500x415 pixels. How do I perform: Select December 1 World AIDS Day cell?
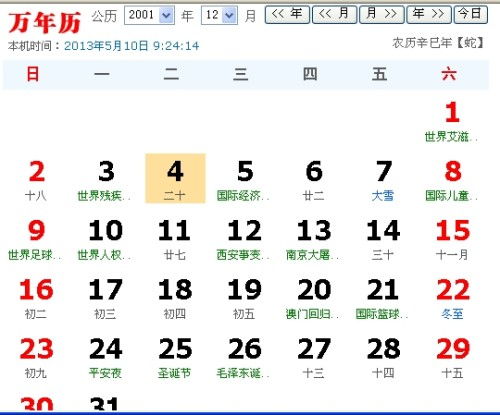tap(452, 122)
